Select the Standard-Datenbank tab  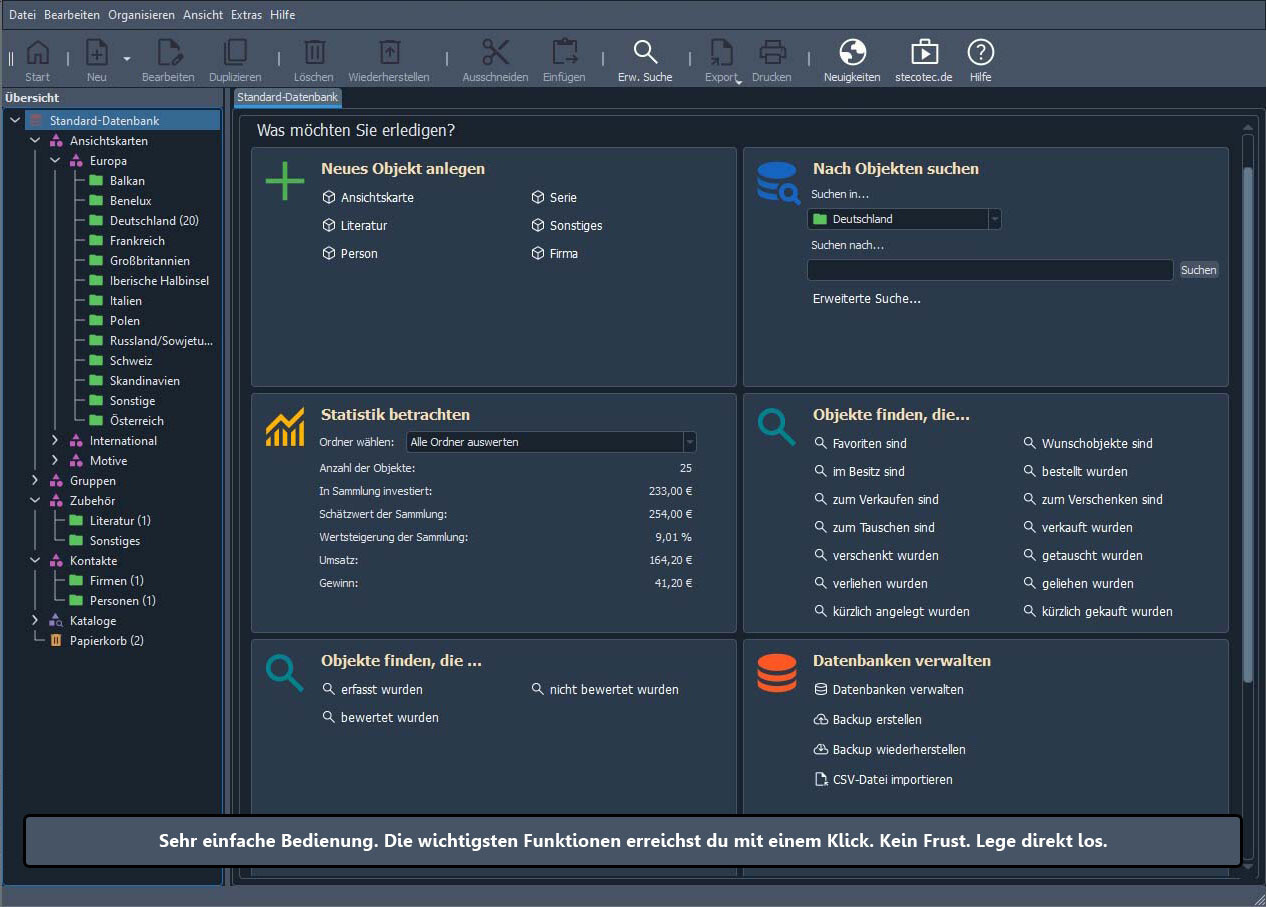point(287,97)
